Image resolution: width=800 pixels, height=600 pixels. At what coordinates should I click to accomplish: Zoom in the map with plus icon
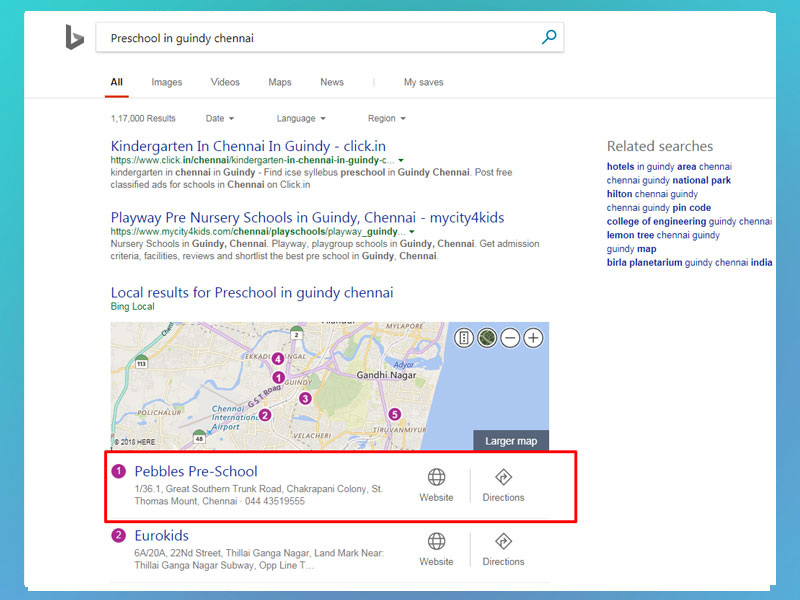click(x=533, y=338)
